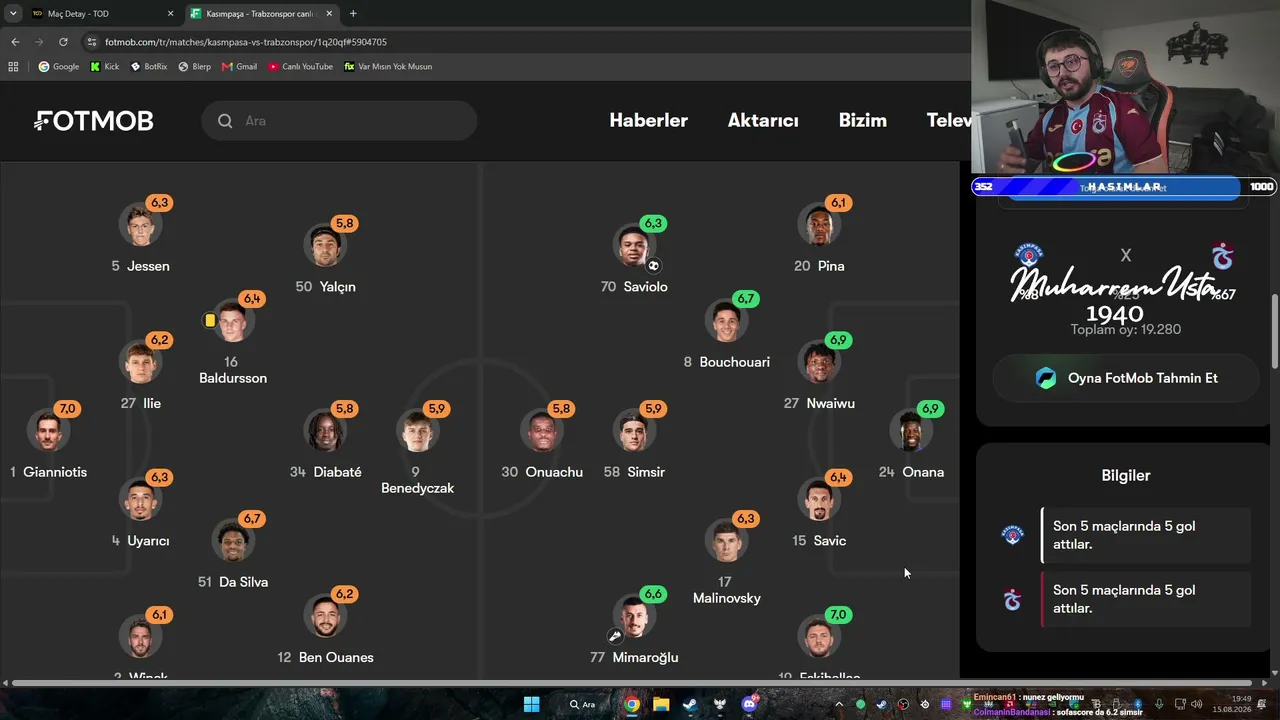Click the yellow card icon beside Baldursson
Screen dimensions: 1280x720
(209, 320)
